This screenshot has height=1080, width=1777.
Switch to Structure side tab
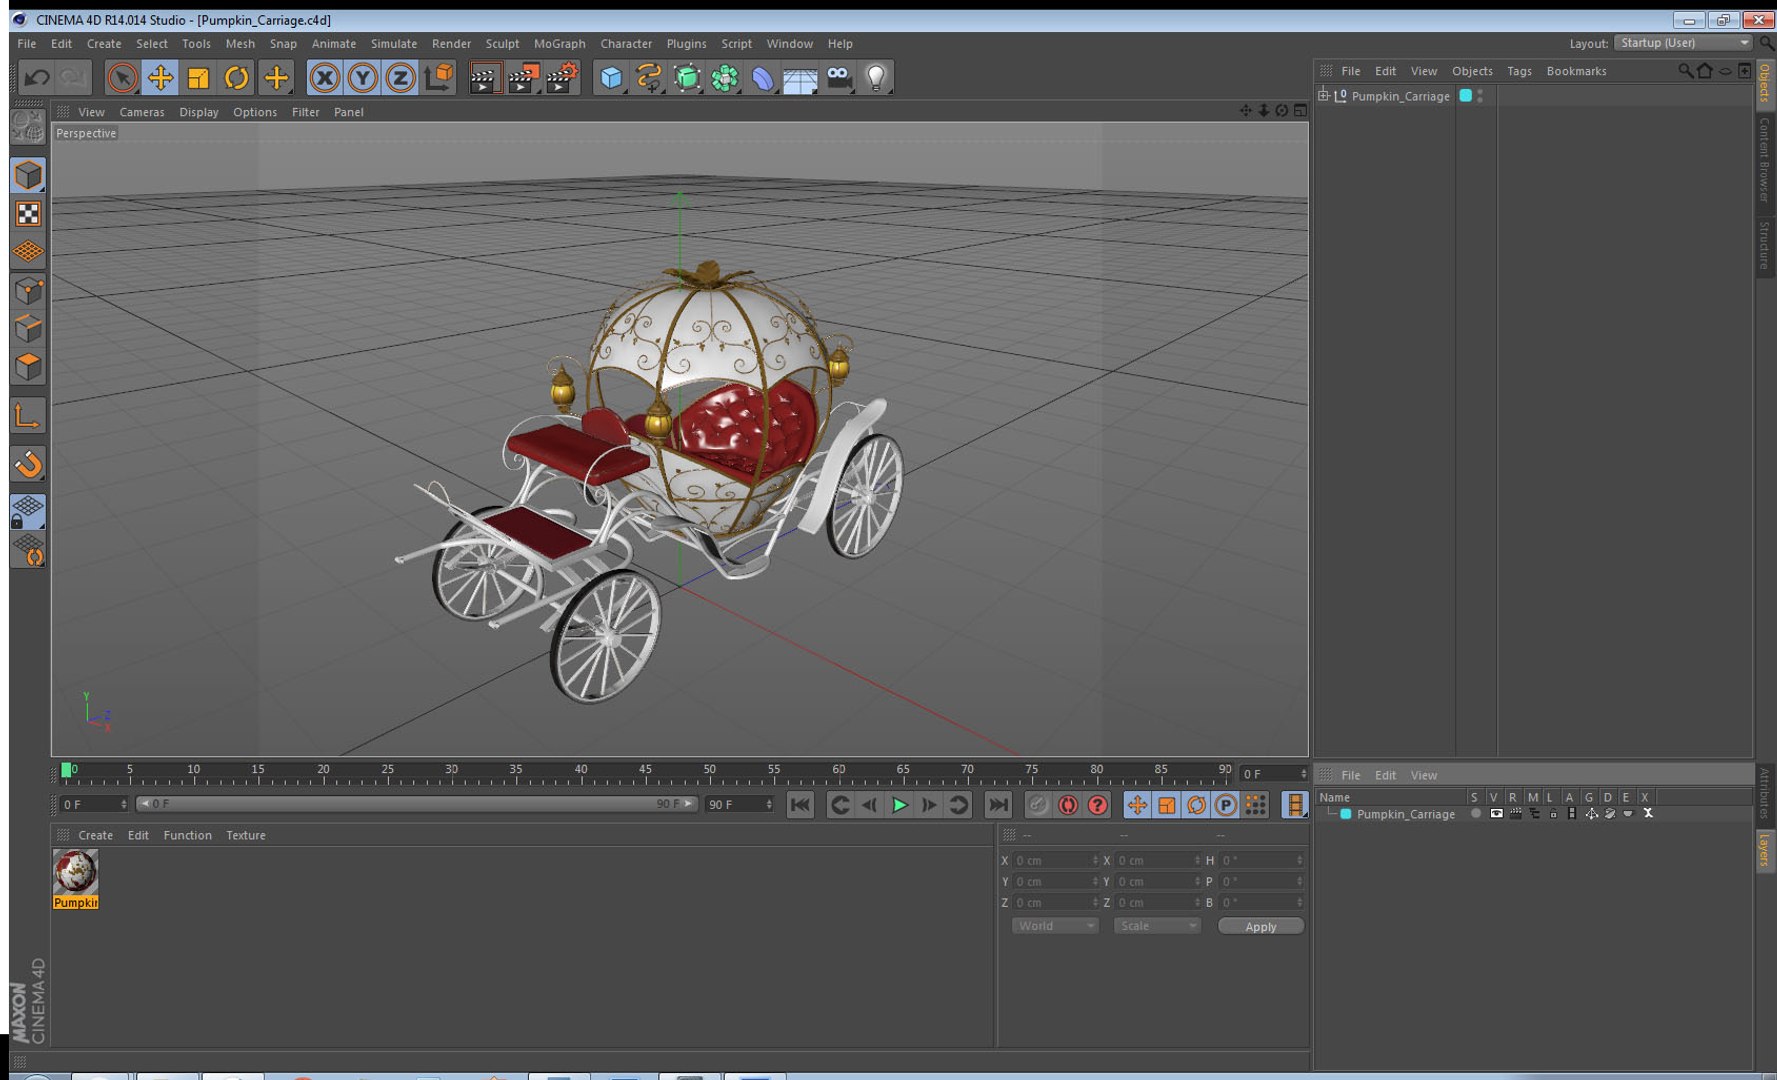(1765, 245)
